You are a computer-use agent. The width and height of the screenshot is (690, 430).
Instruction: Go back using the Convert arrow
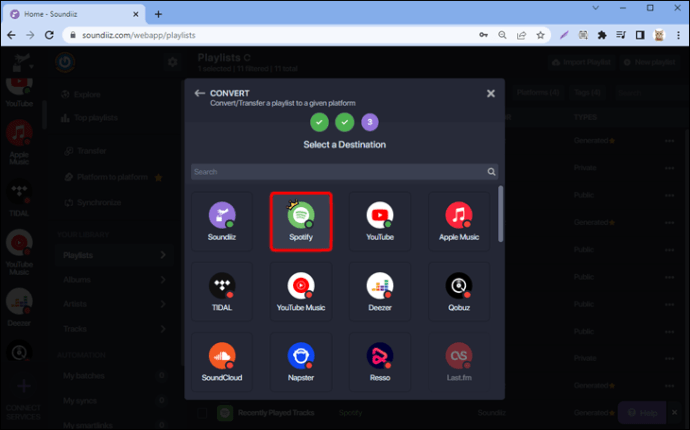pos(199,93)
